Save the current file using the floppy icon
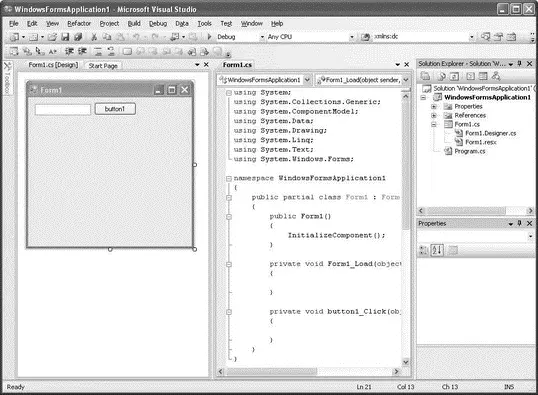 (x=65, y=37)
